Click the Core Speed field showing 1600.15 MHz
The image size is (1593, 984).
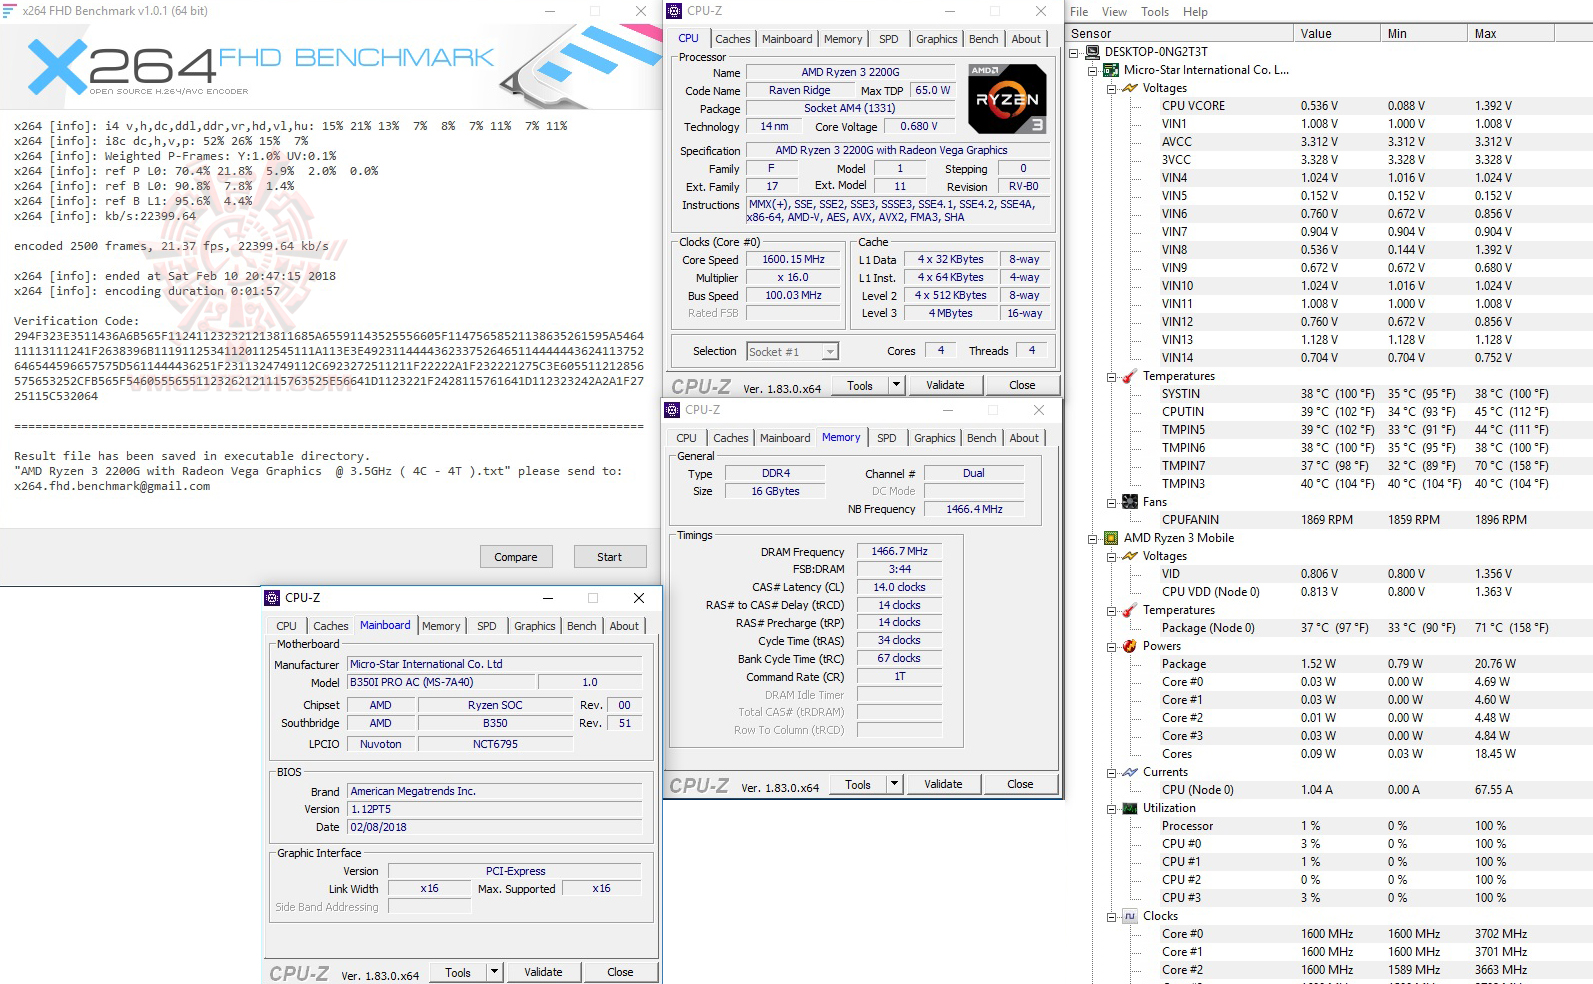click(794, 260)
